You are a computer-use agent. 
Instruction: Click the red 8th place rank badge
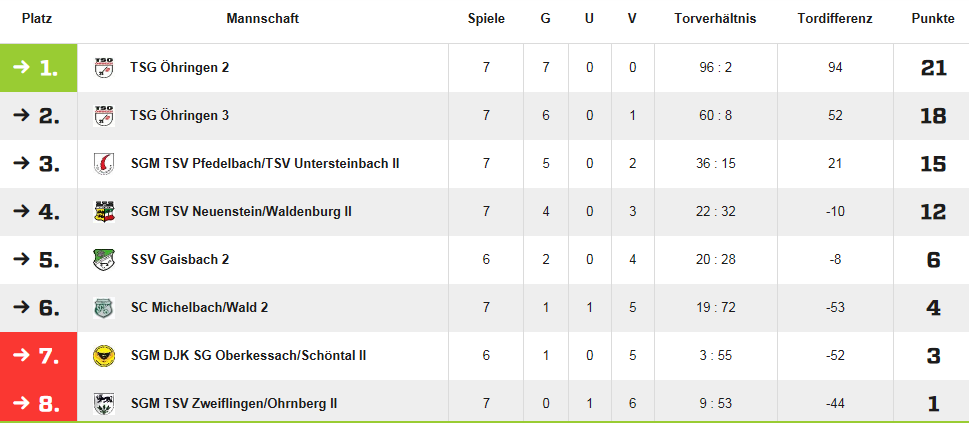38,404
